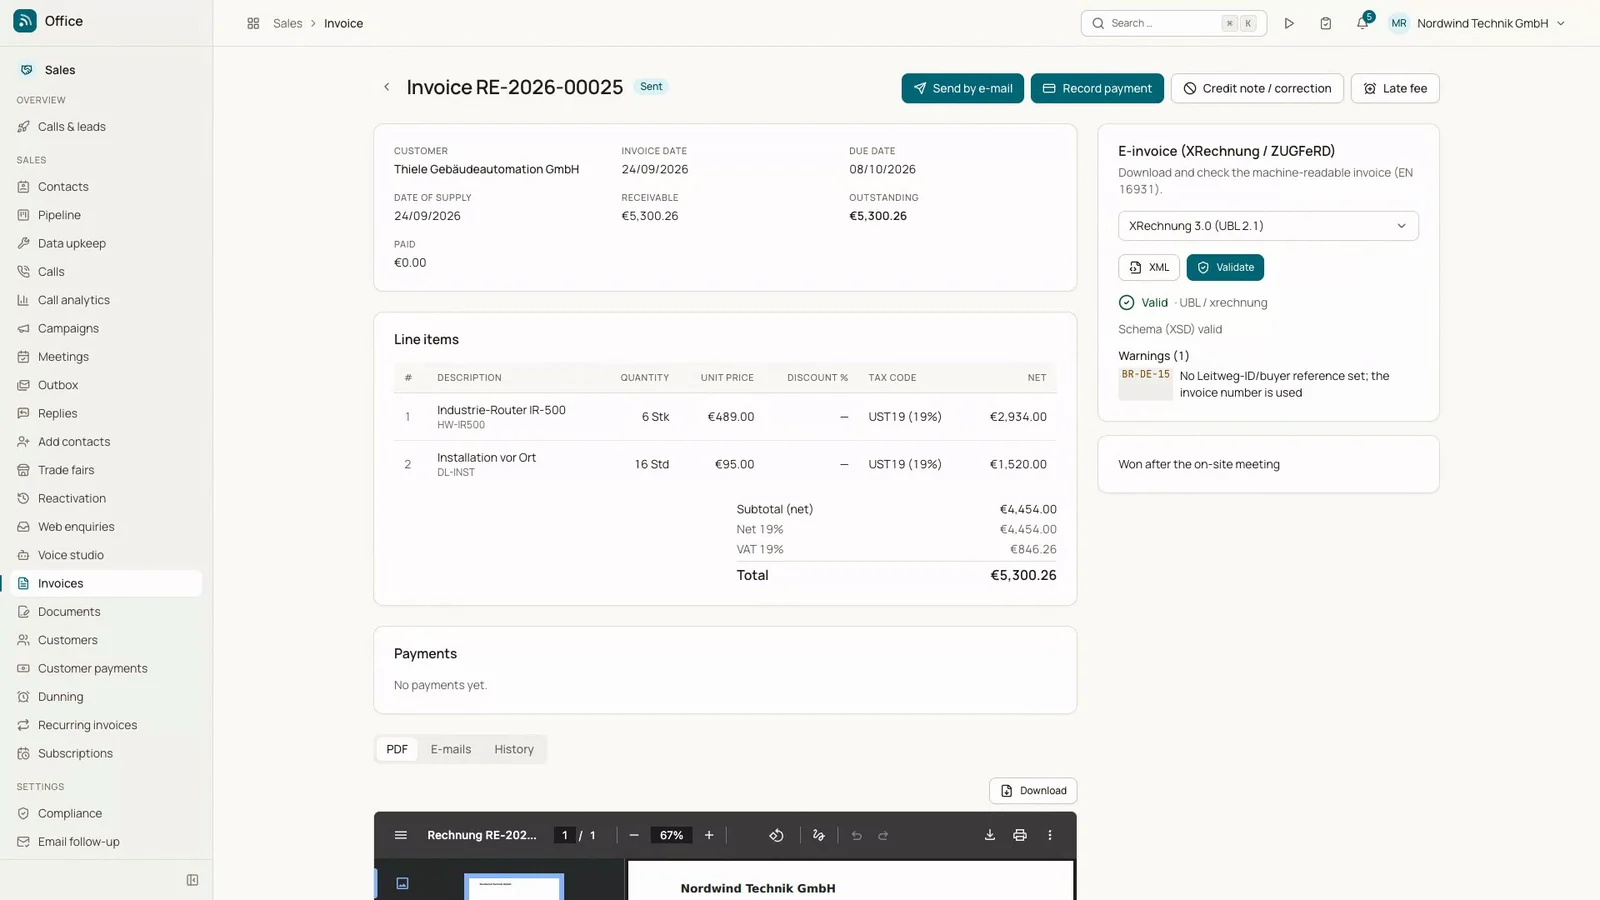Screen dimensions: 1600x900
Task: Open the notifications bell
Action: click(x=1362, y=23)
